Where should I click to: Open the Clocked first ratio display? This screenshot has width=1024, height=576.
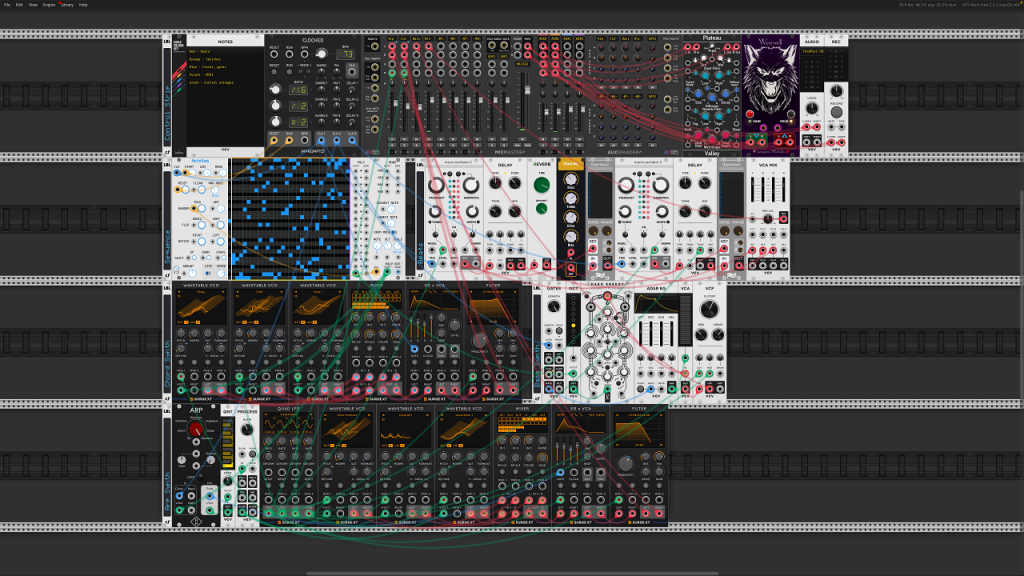[x=298, y=89]
